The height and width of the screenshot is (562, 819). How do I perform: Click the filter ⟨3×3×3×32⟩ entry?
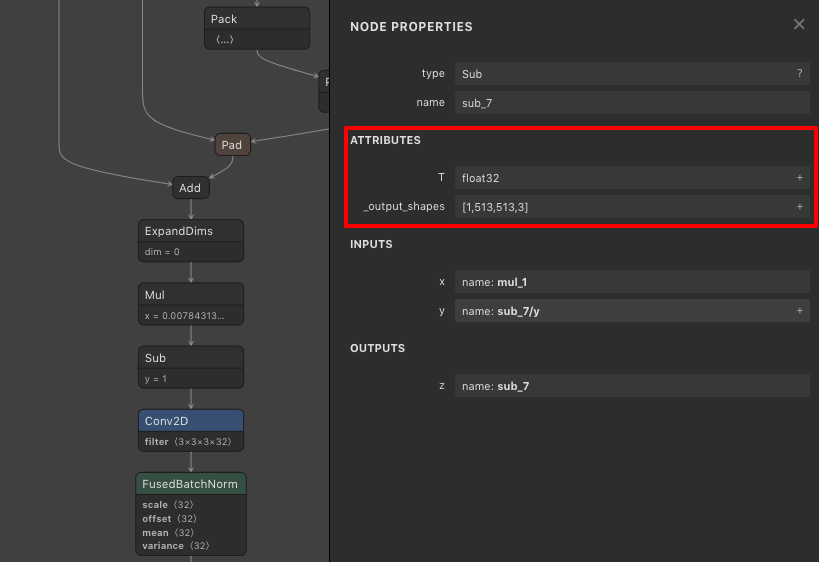[188, 442]
